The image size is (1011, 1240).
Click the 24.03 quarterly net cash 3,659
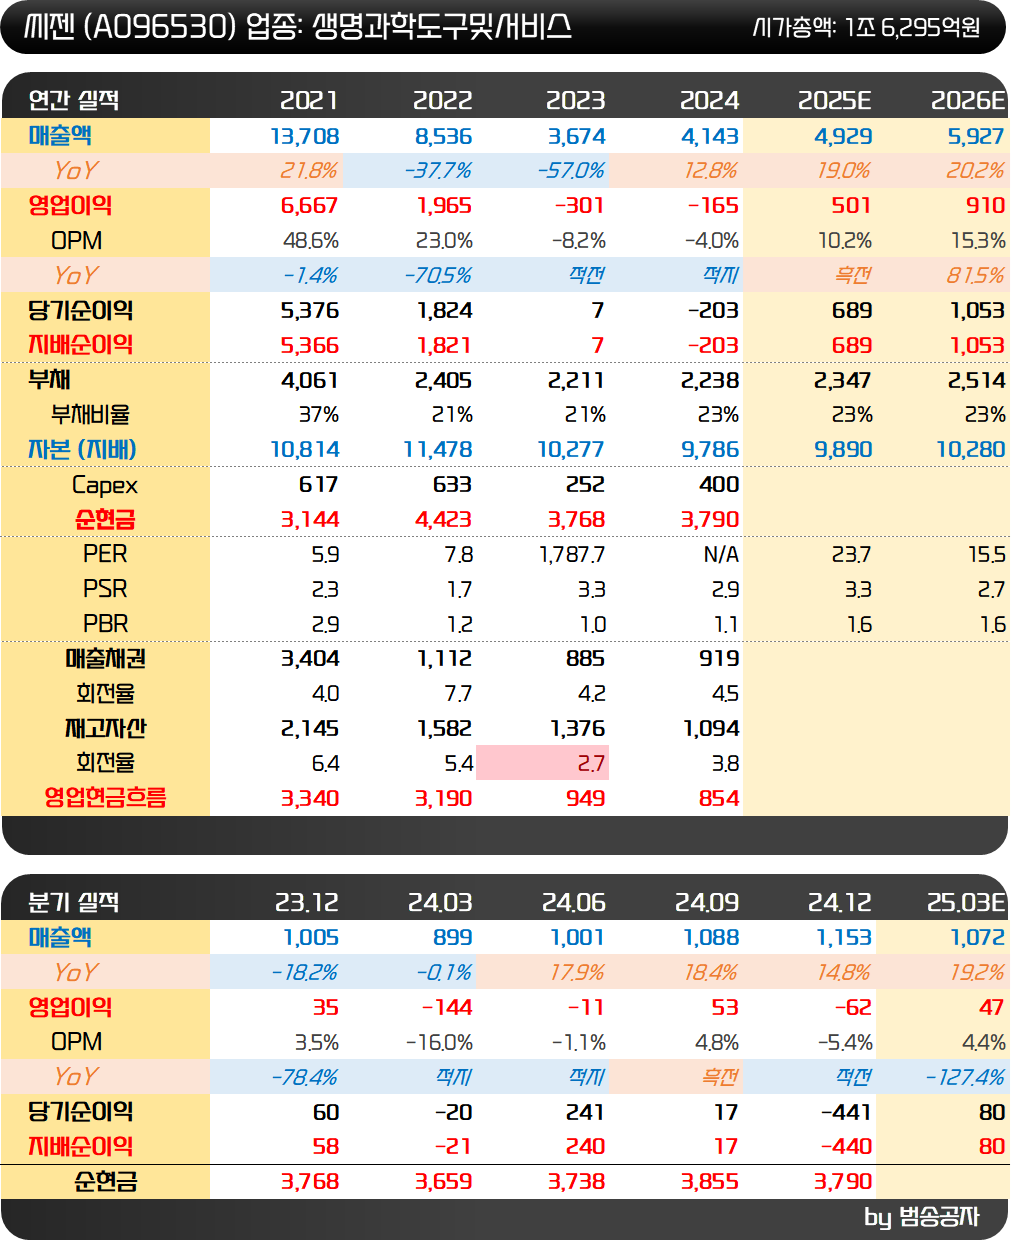[444, 1182]
